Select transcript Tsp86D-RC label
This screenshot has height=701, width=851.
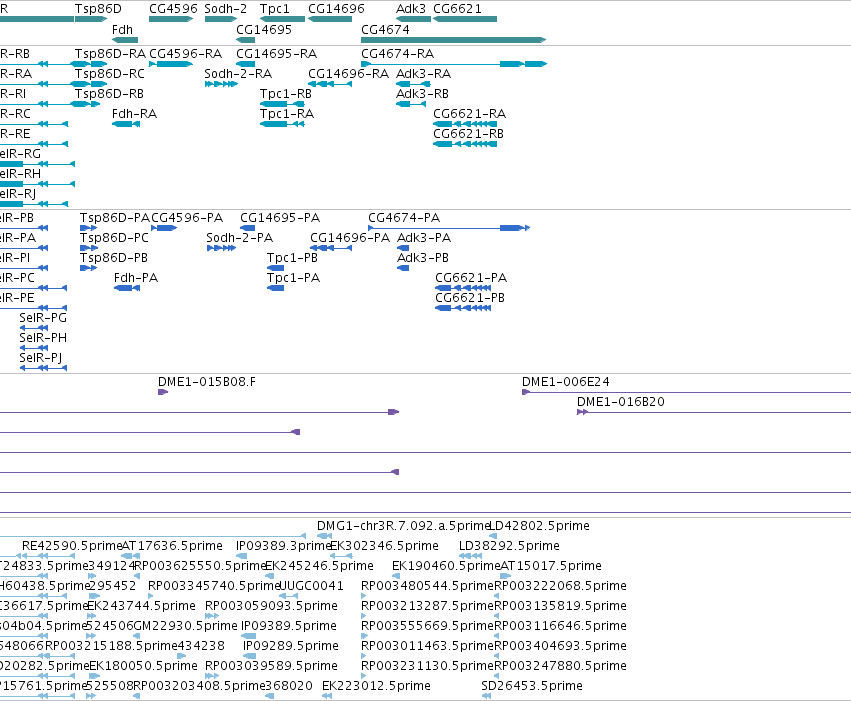(110, 74)
